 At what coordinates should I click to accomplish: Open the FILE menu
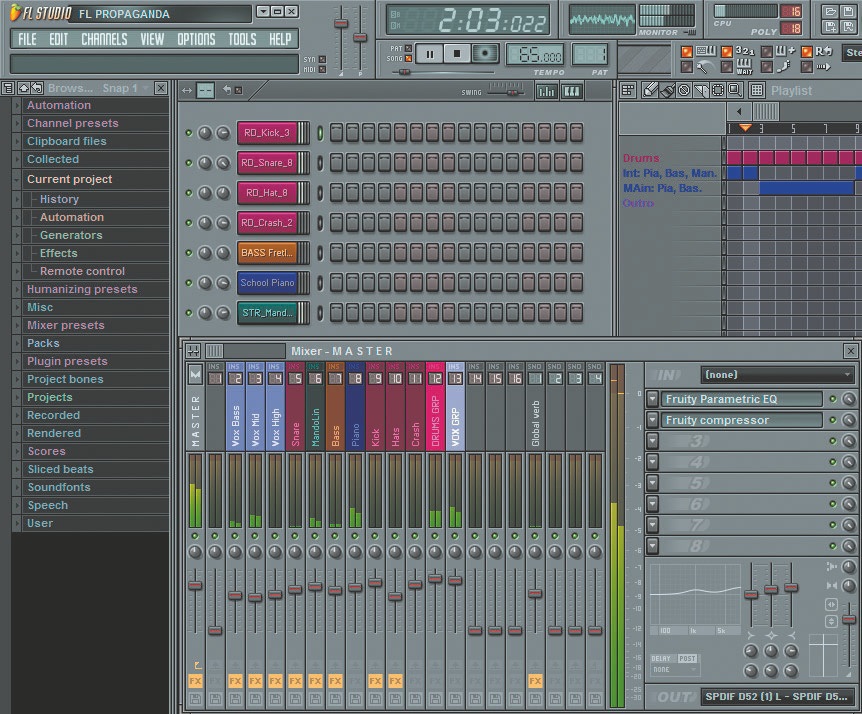coord(27,39)
